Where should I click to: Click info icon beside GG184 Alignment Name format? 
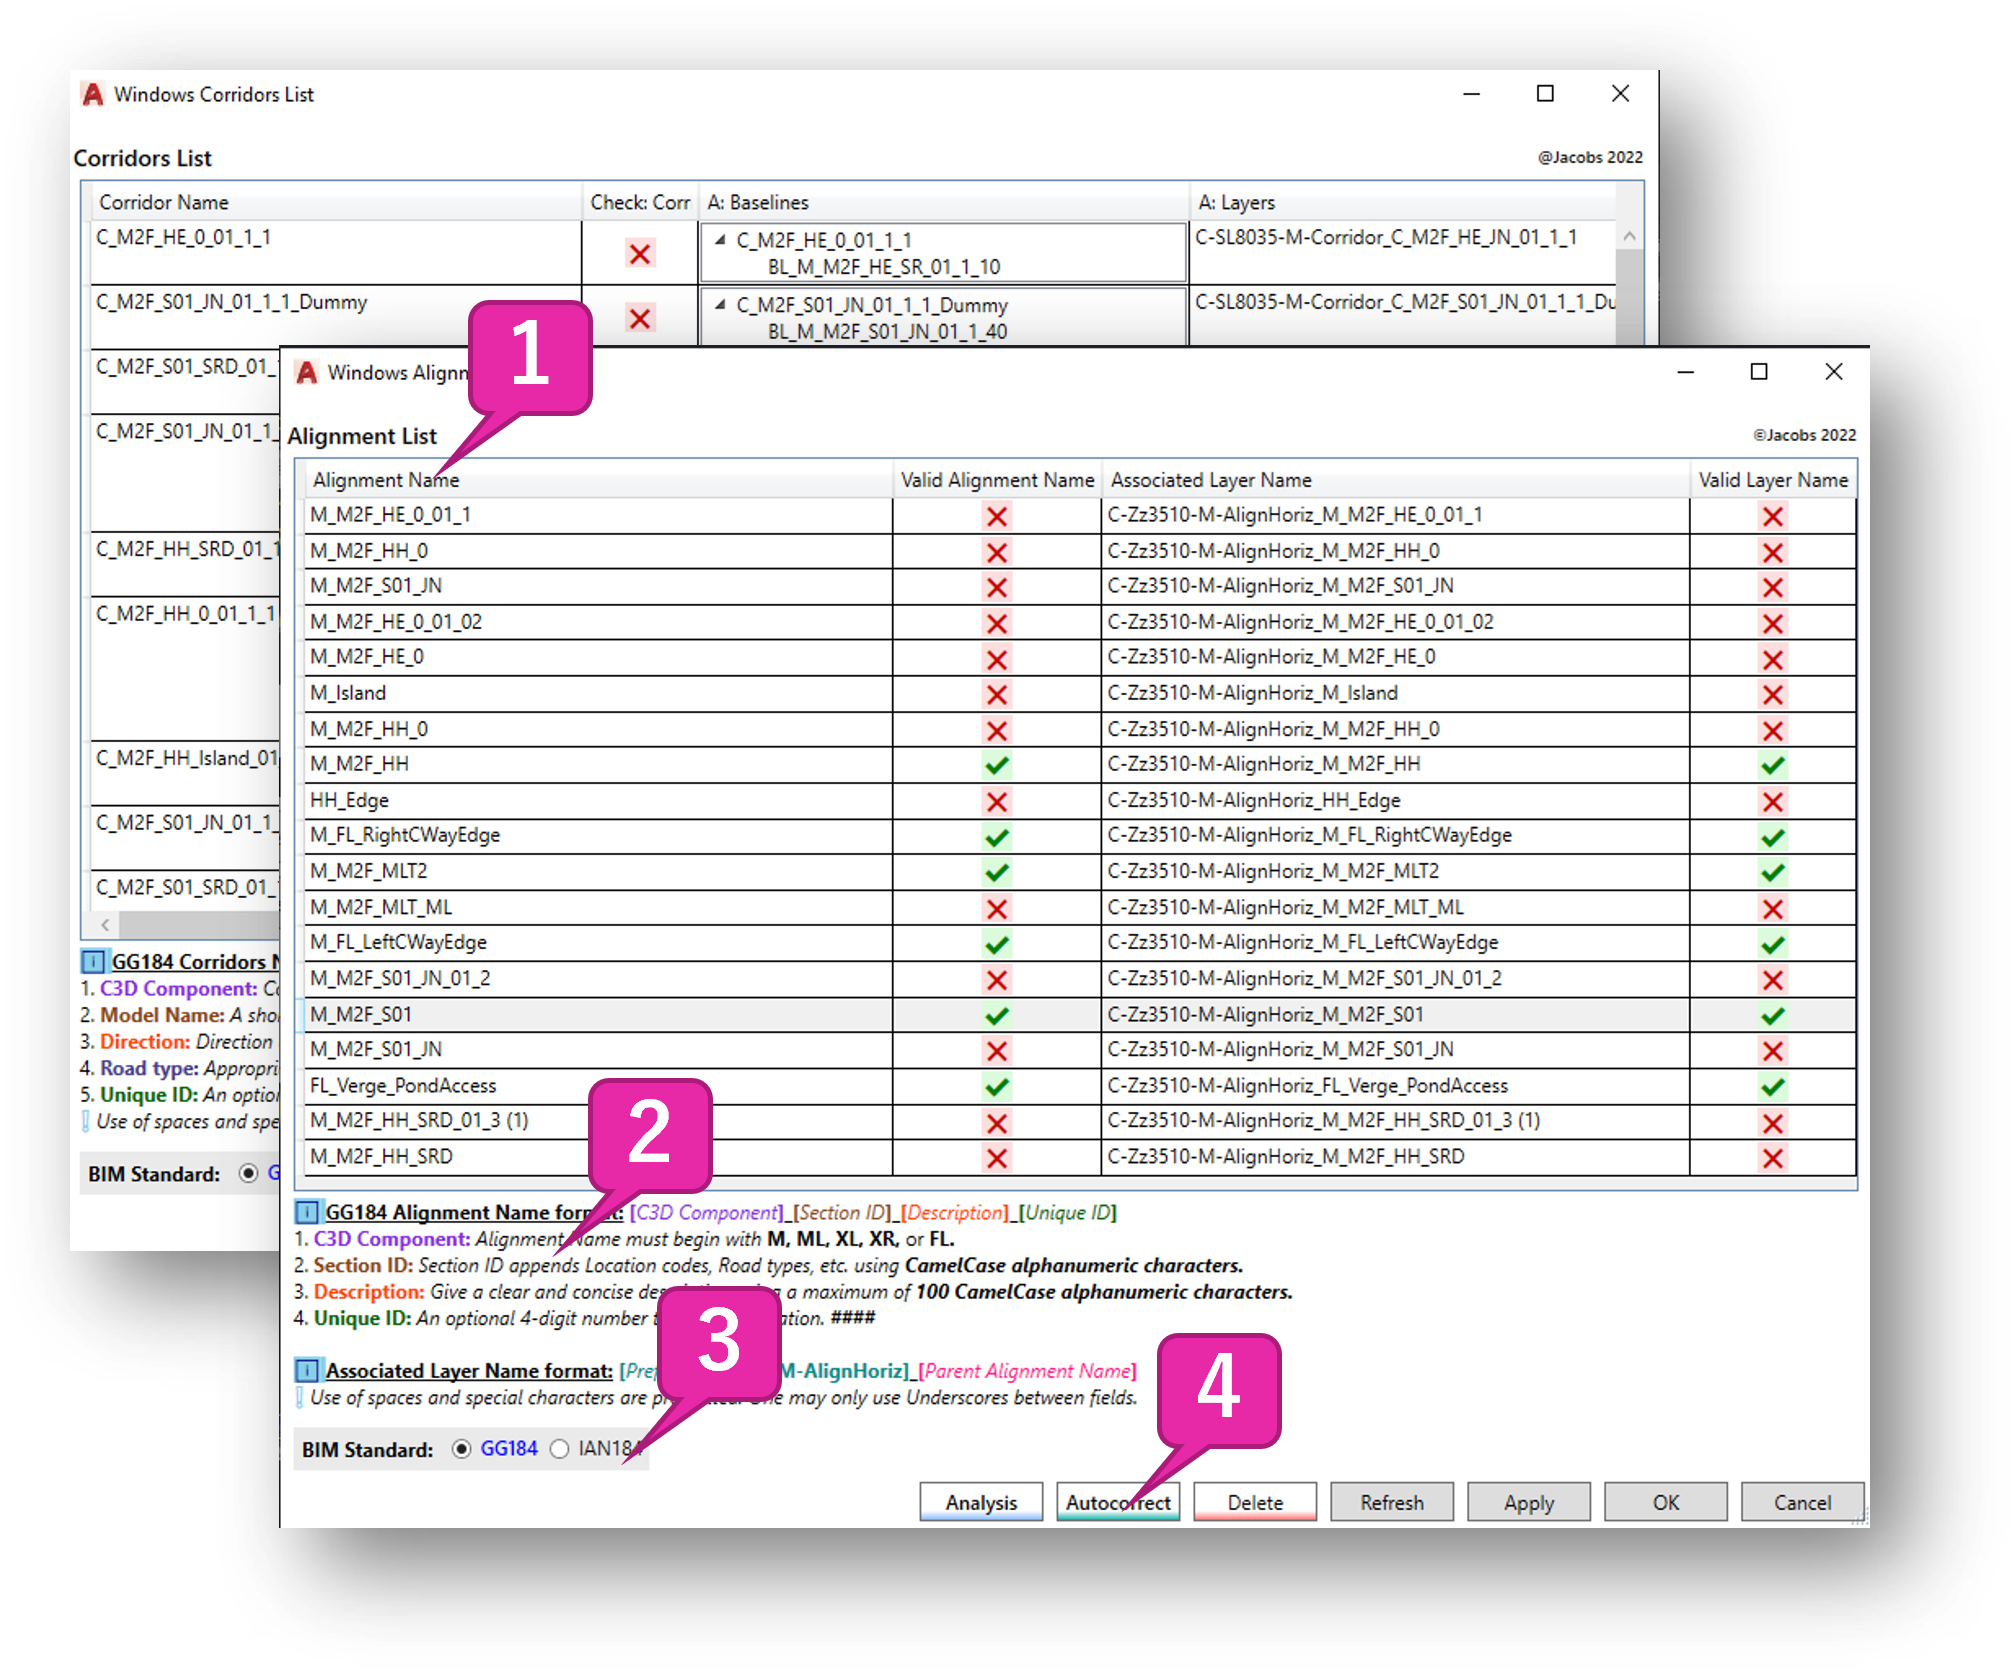tap(307, 1212)
